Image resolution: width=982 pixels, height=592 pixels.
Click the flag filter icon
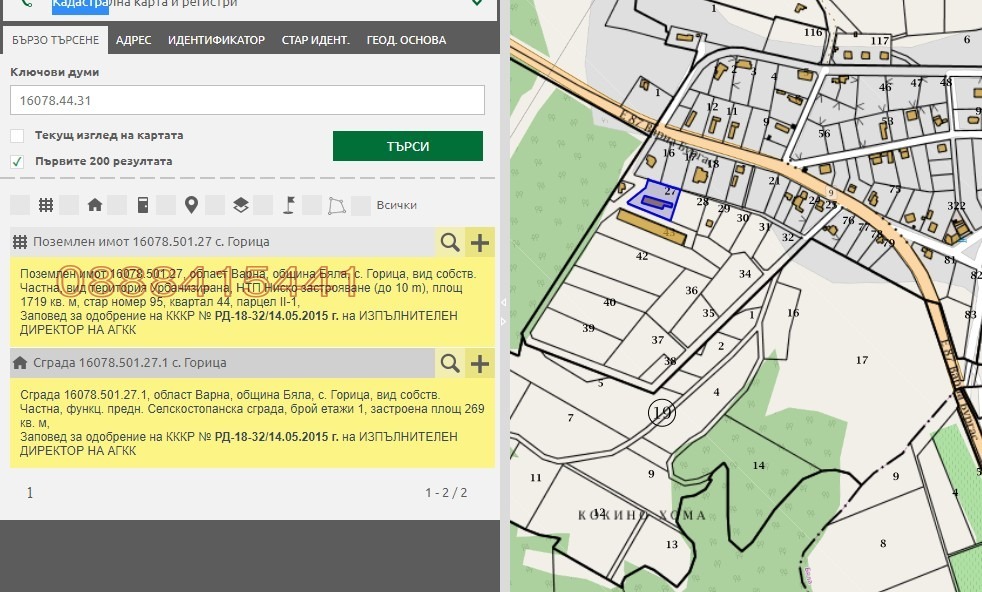288,205
